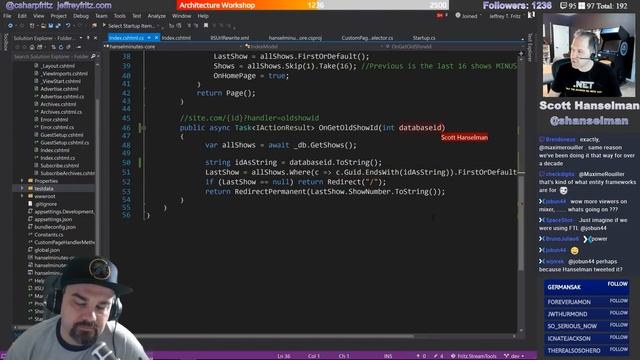Switch to the Startup.cs tab

(x=424, y=38)
